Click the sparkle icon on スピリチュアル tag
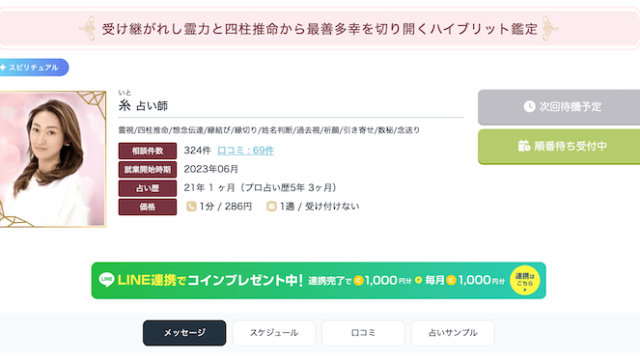 tap(3, 68)
